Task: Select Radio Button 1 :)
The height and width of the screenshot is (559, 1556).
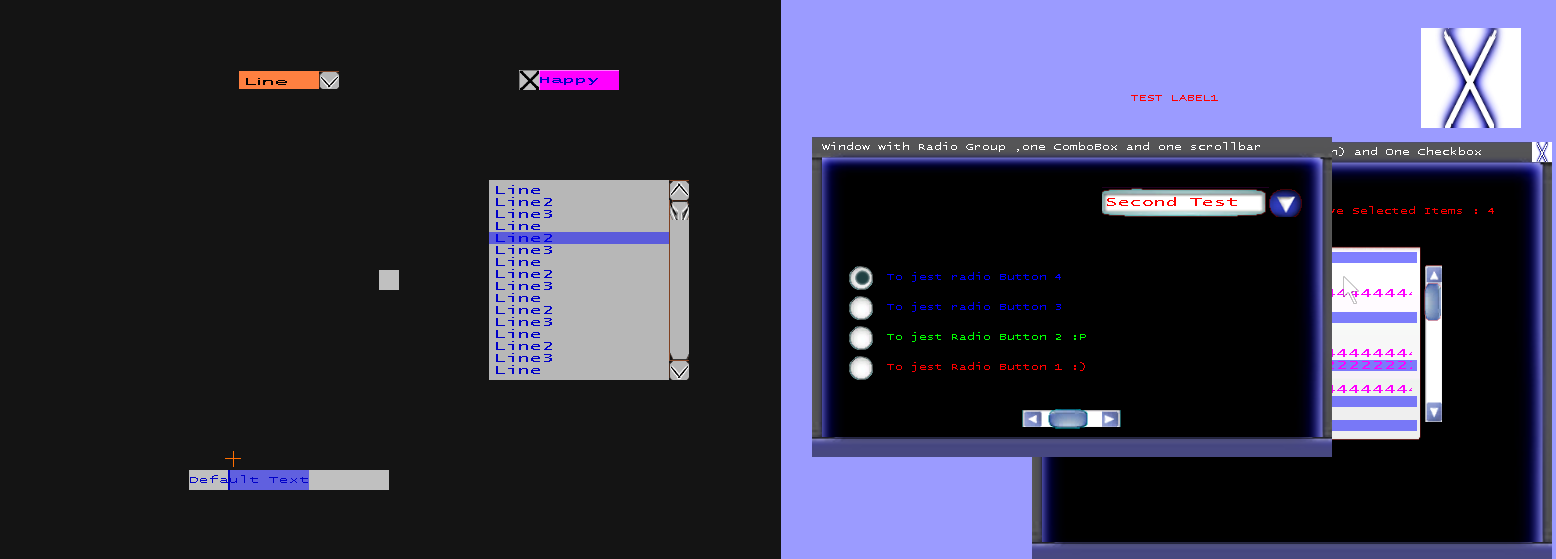Action: tap(861, 367)
